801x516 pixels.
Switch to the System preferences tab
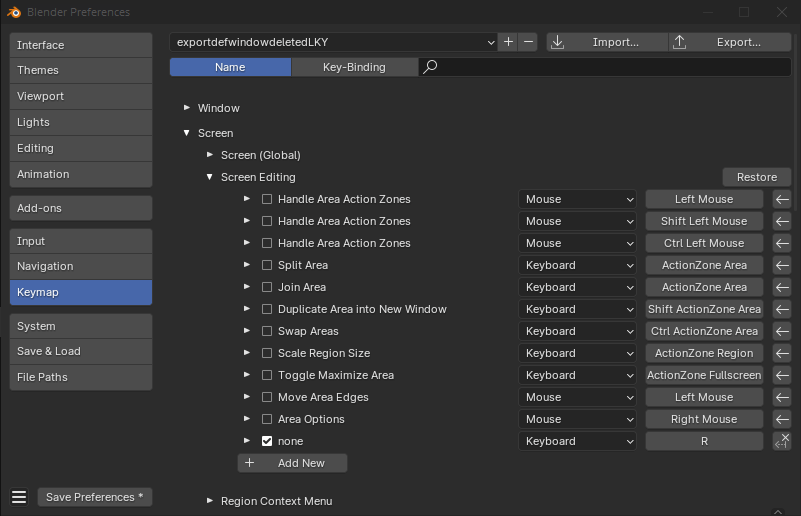pyautogui.click(x=81, y=326)
